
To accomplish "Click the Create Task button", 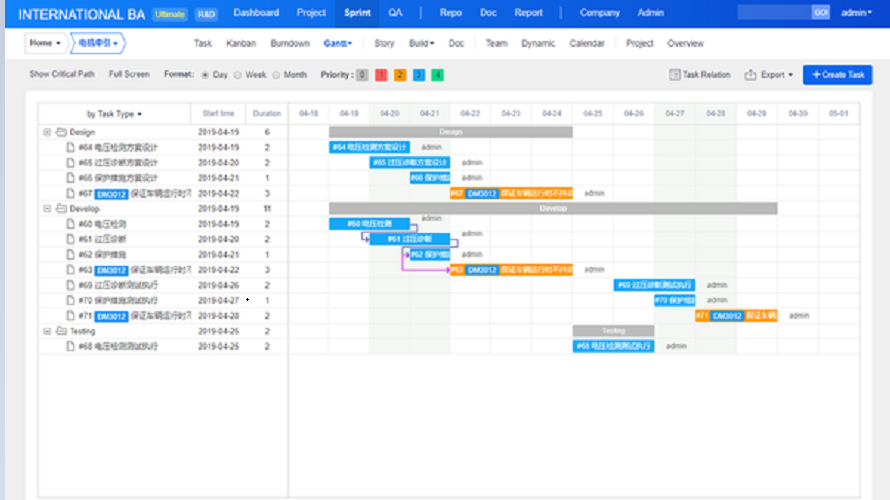I will click(837, 75).
